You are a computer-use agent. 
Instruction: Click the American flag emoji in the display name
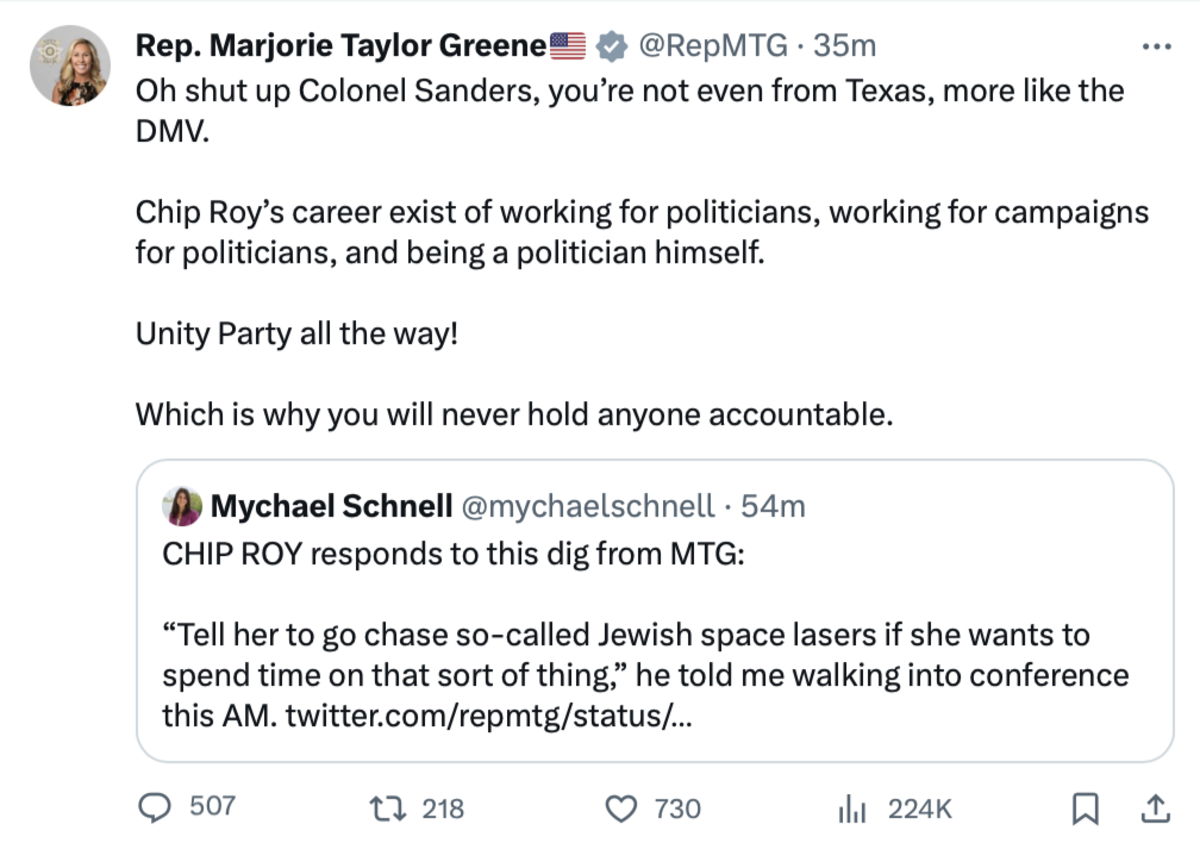568,44
